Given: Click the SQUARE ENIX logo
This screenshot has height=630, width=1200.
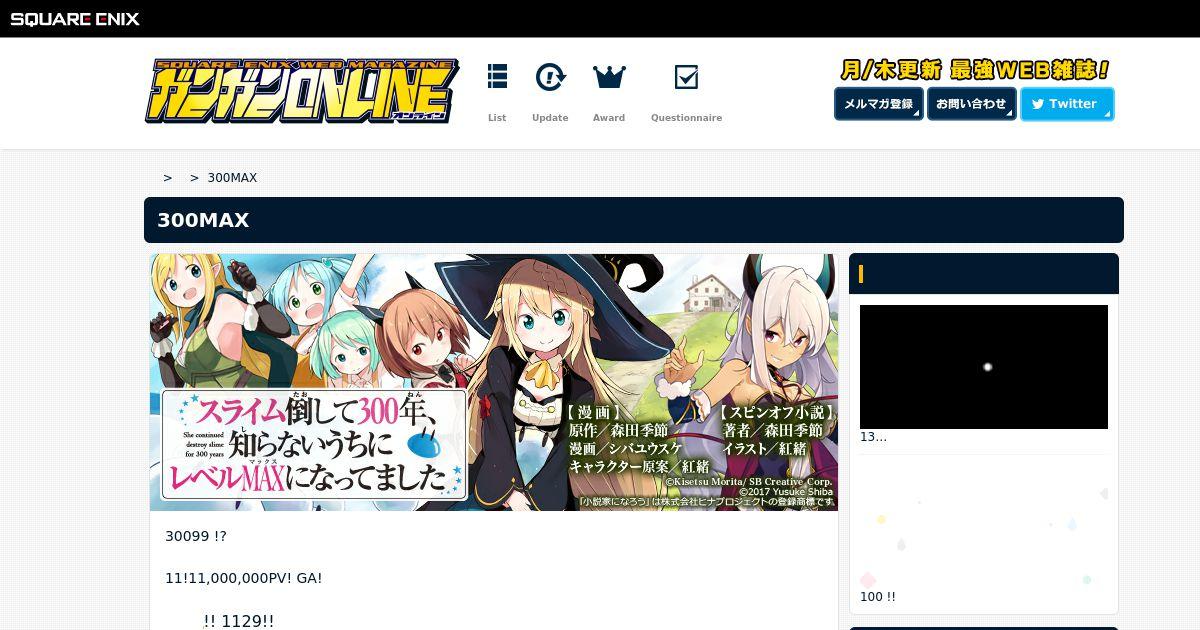Looking at the screenshot, I should (x=76, y=19).
